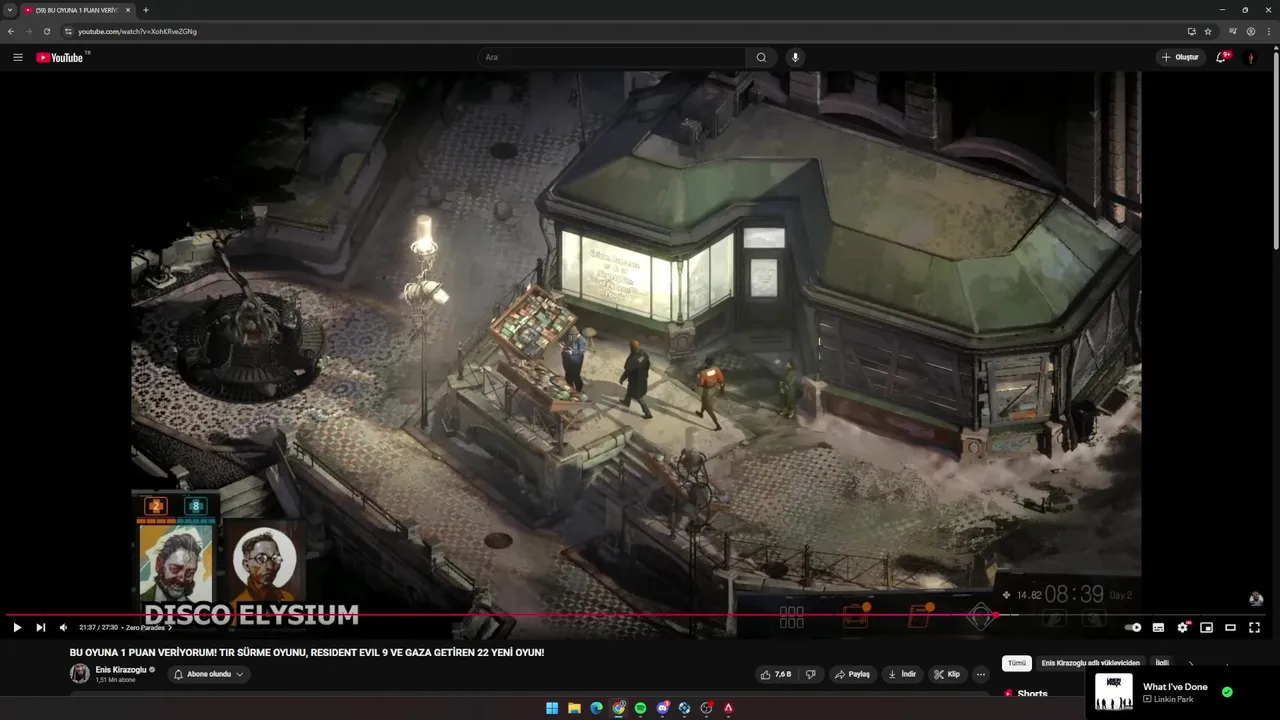Open the Chrome profile icon
This screenshot has height=720, width=1280.
click(1251, 31)
